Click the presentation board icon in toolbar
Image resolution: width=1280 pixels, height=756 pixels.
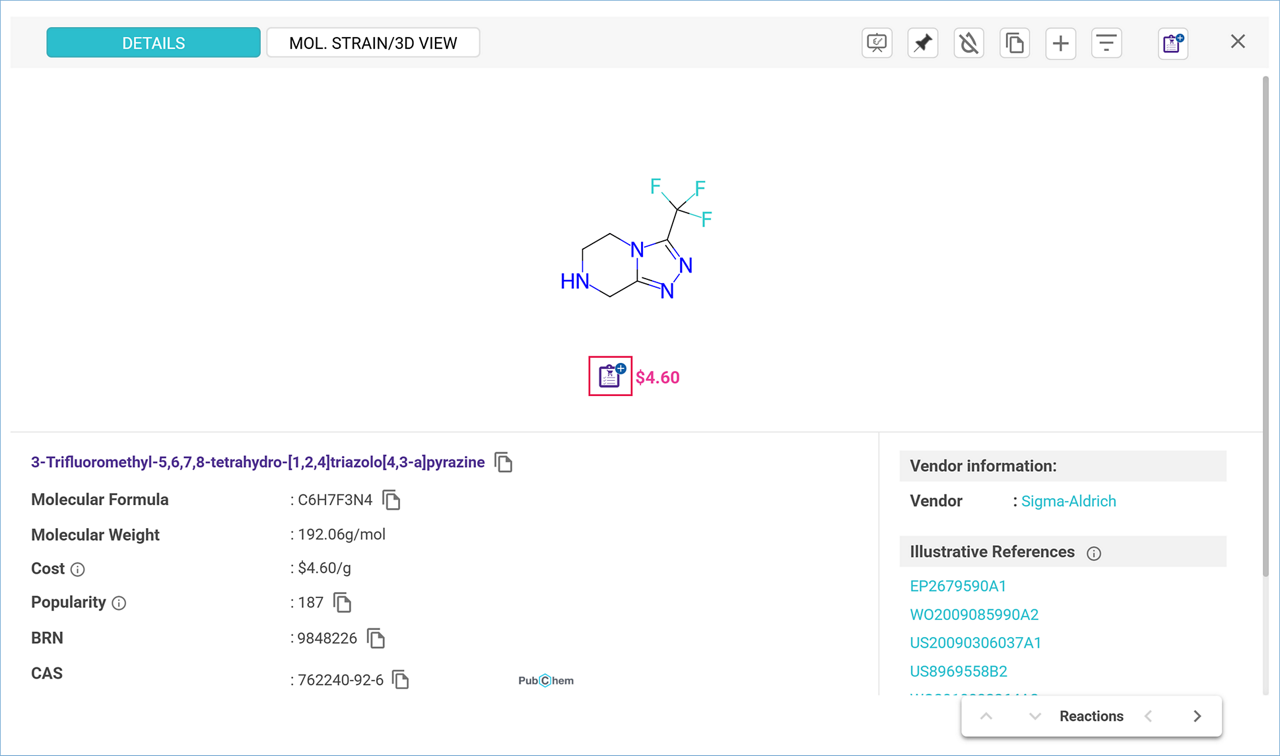click(877, 43)
